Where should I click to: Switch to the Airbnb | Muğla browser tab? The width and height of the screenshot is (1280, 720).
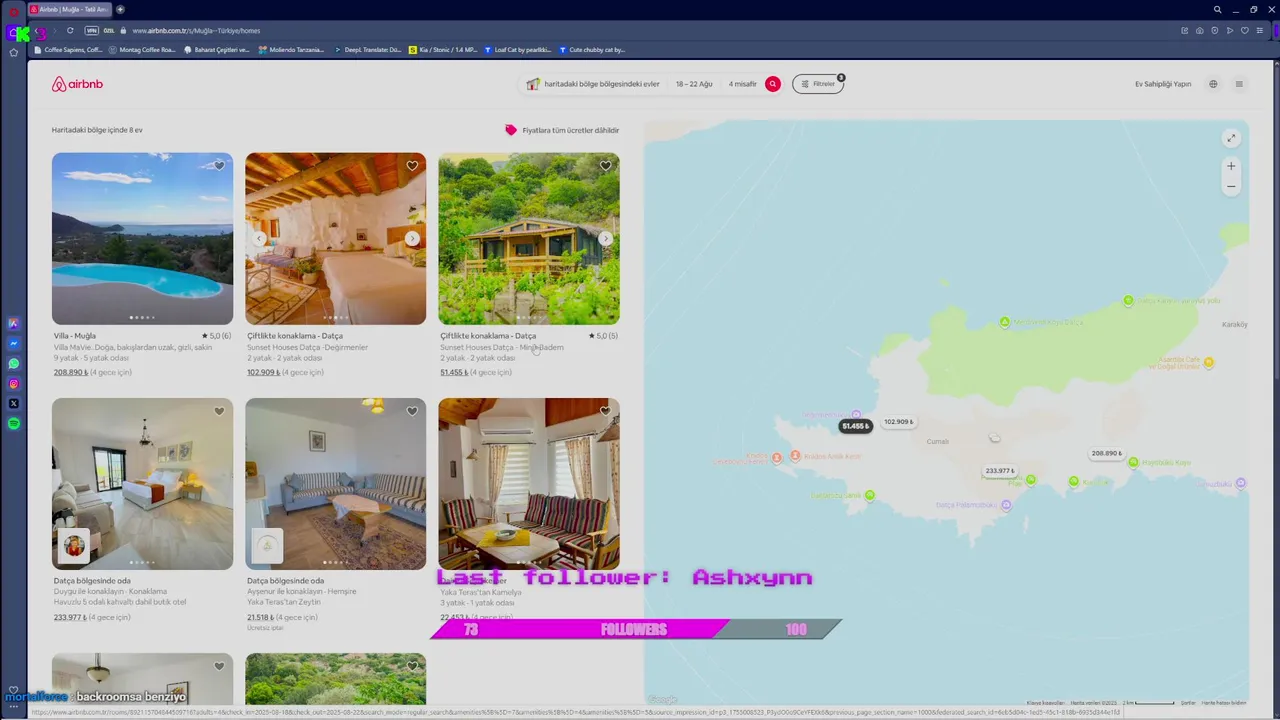point(69,9)
